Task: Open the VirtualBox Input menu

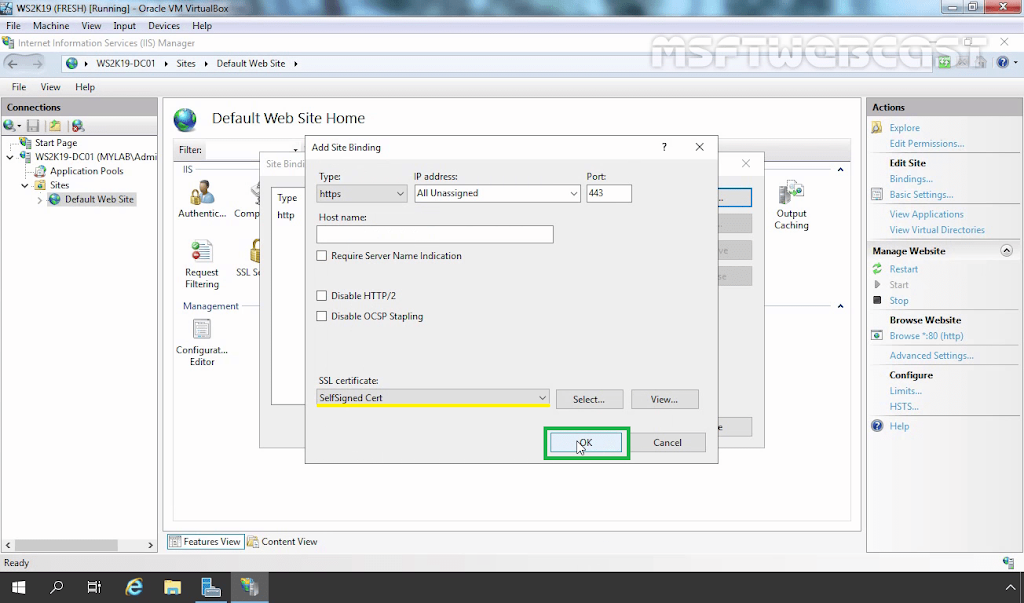Action: click(x=124, y=25)
